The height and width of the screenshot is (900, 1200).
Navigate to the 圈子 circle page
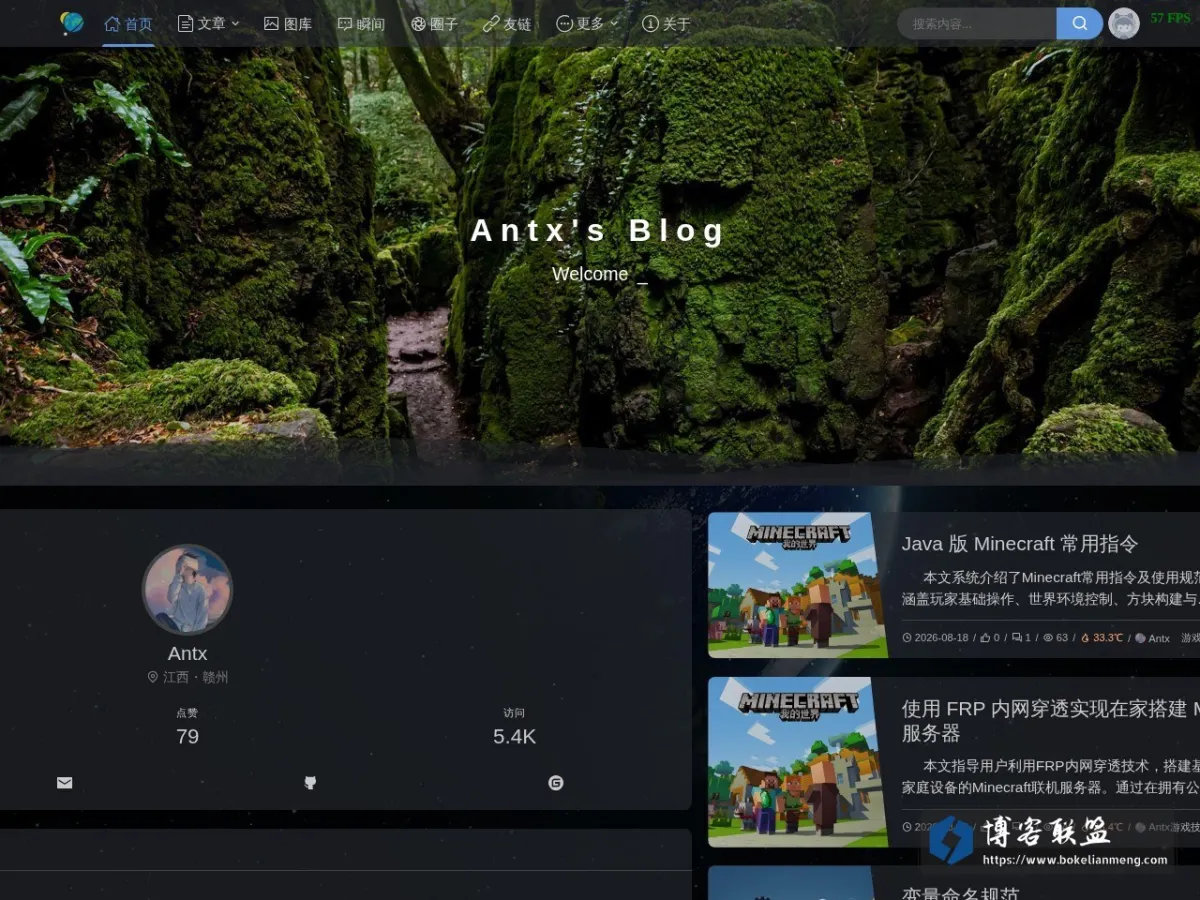pos(434,24)
